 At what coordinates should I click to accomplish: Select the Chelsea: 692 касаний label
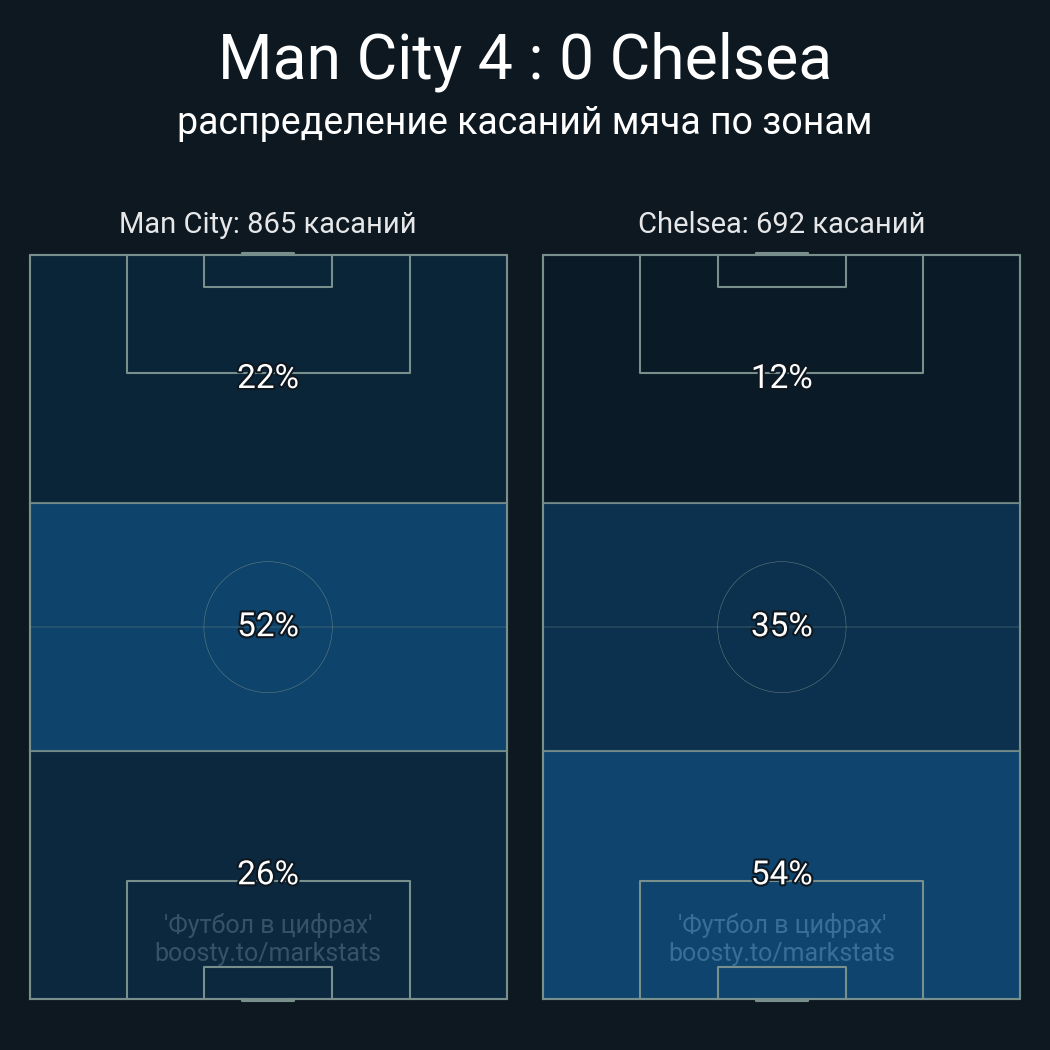(781, 223)
